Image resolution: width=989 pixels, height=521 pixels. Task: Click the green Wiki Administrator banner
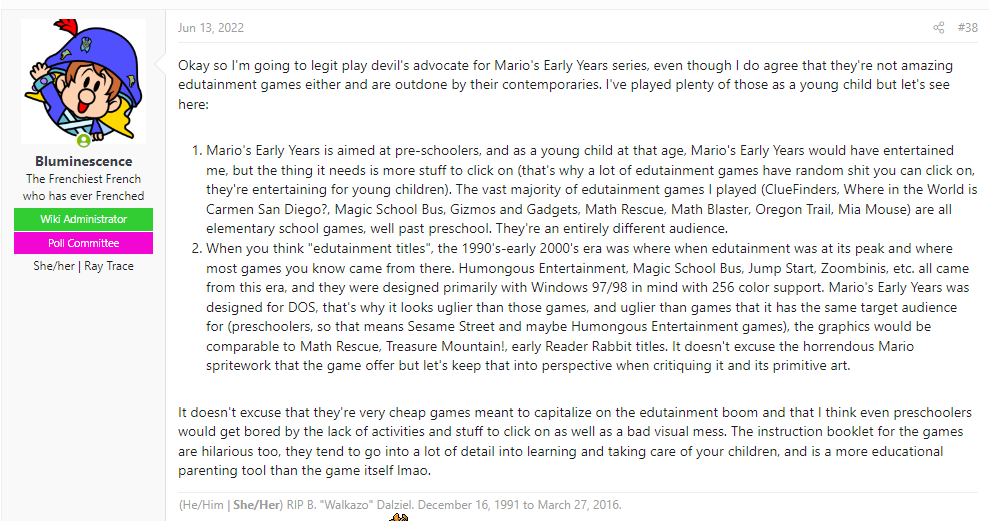point(83,220)
